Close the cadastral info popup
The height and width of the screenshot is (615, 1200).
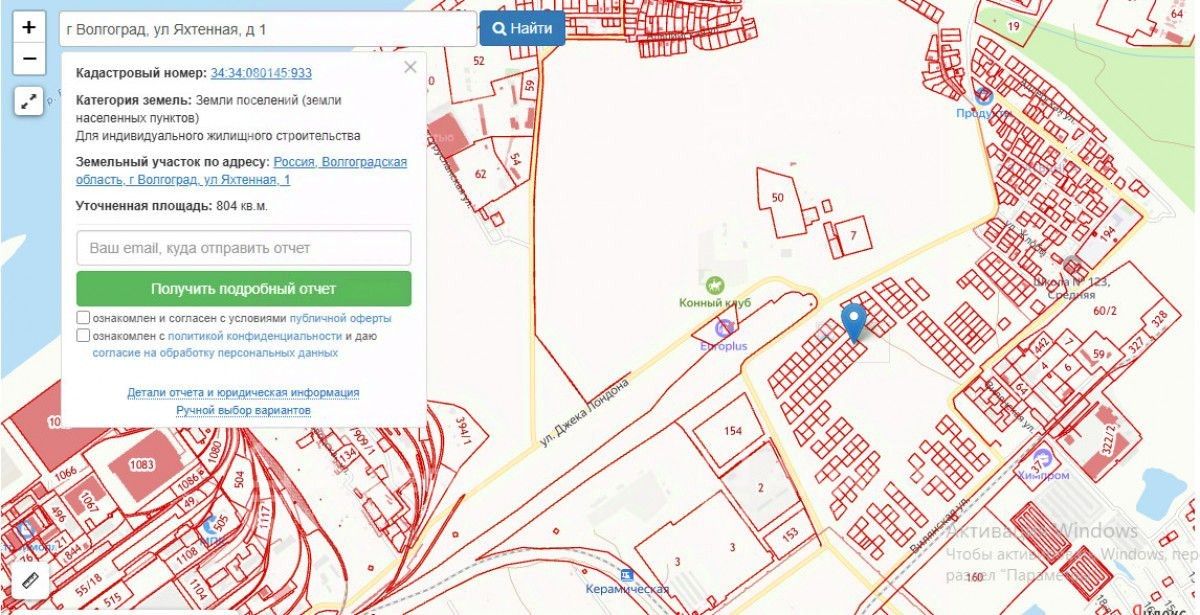pos(410,68)
